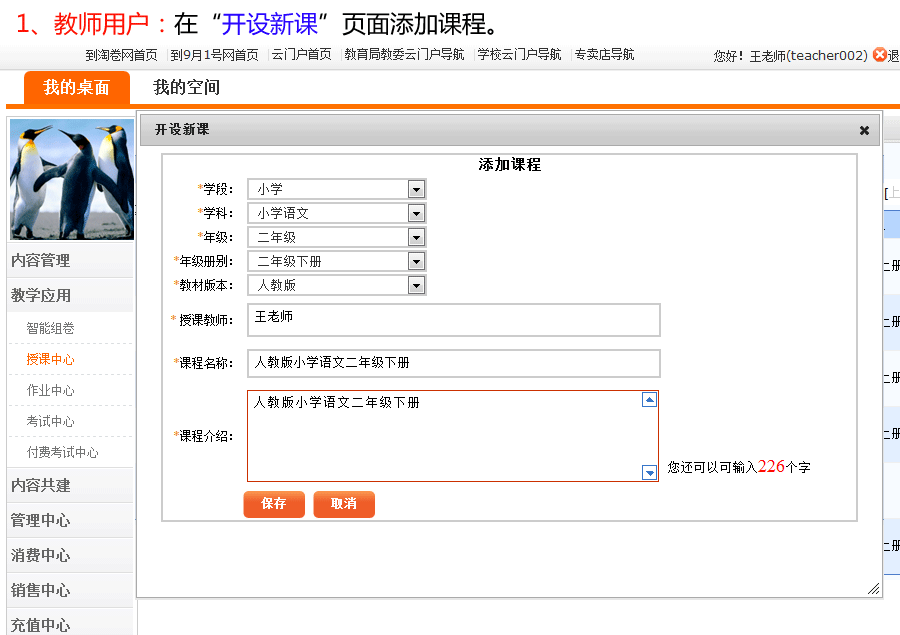900x635 pixels.
Task: Click scroll up arrow in 课程介绍 textarea
Action: coord(649,400)
